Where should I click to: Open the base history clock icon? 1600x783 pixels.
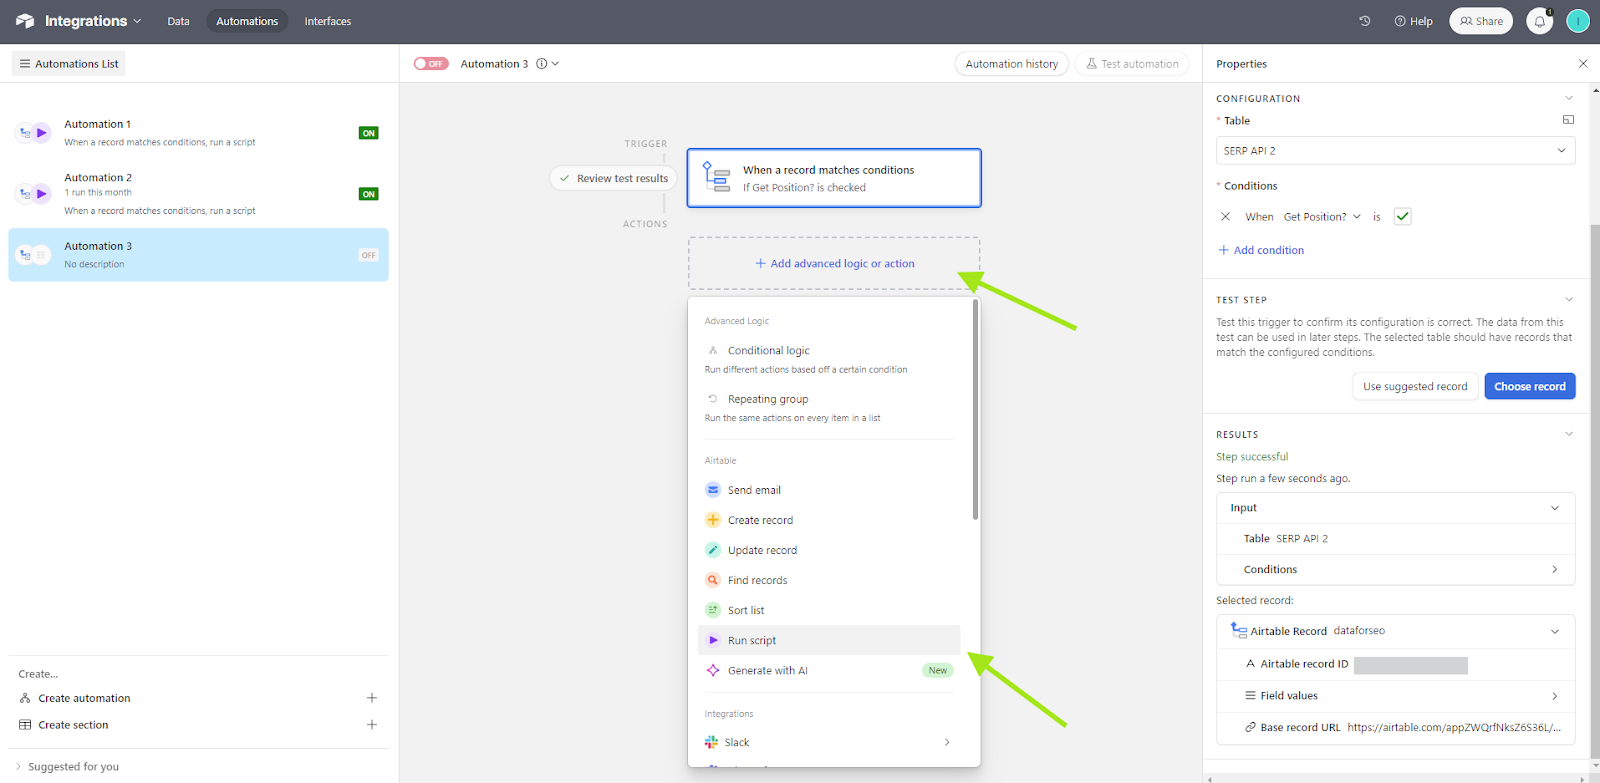(1365, 21)
